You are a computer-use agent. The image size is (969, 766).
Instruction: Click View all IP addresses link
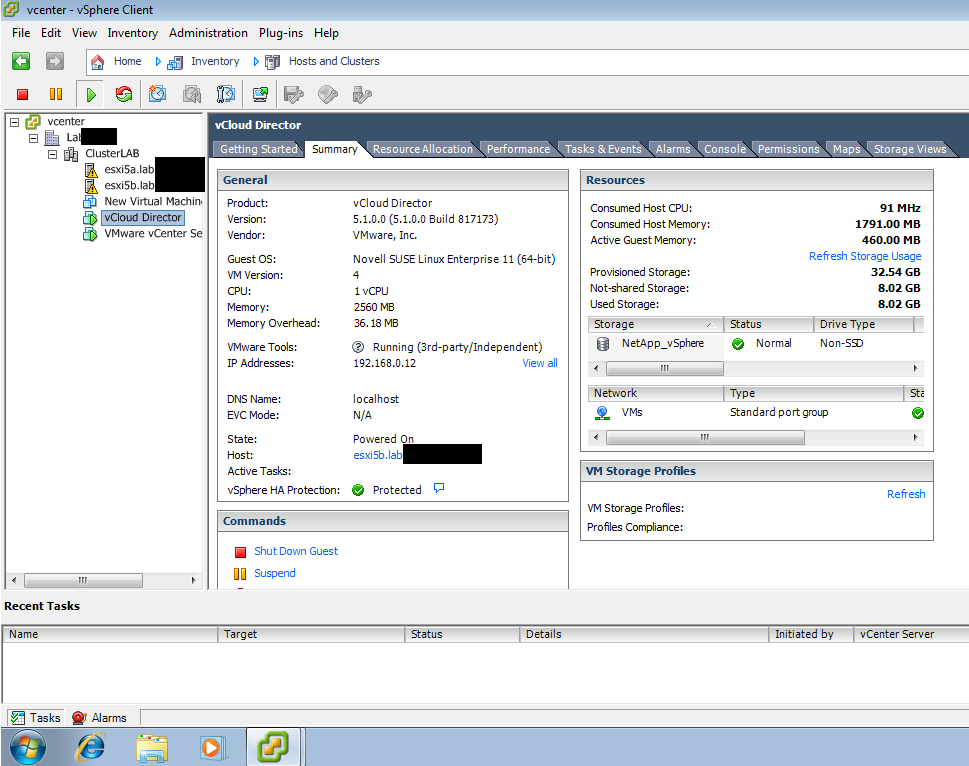tap(539, 363)
